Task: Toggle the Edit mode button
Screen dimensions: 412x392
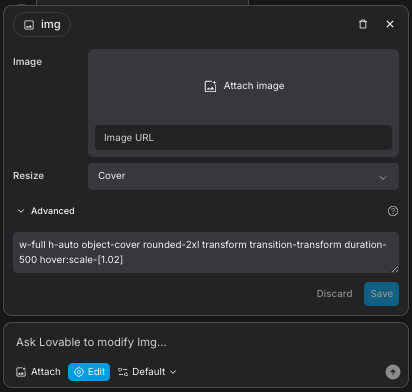Action: click(x=89, y=372)
